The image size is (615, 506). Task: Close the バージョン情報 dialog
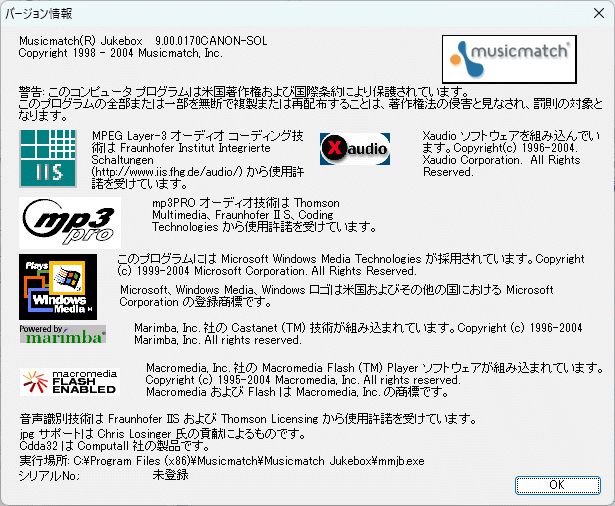point(599,13)
